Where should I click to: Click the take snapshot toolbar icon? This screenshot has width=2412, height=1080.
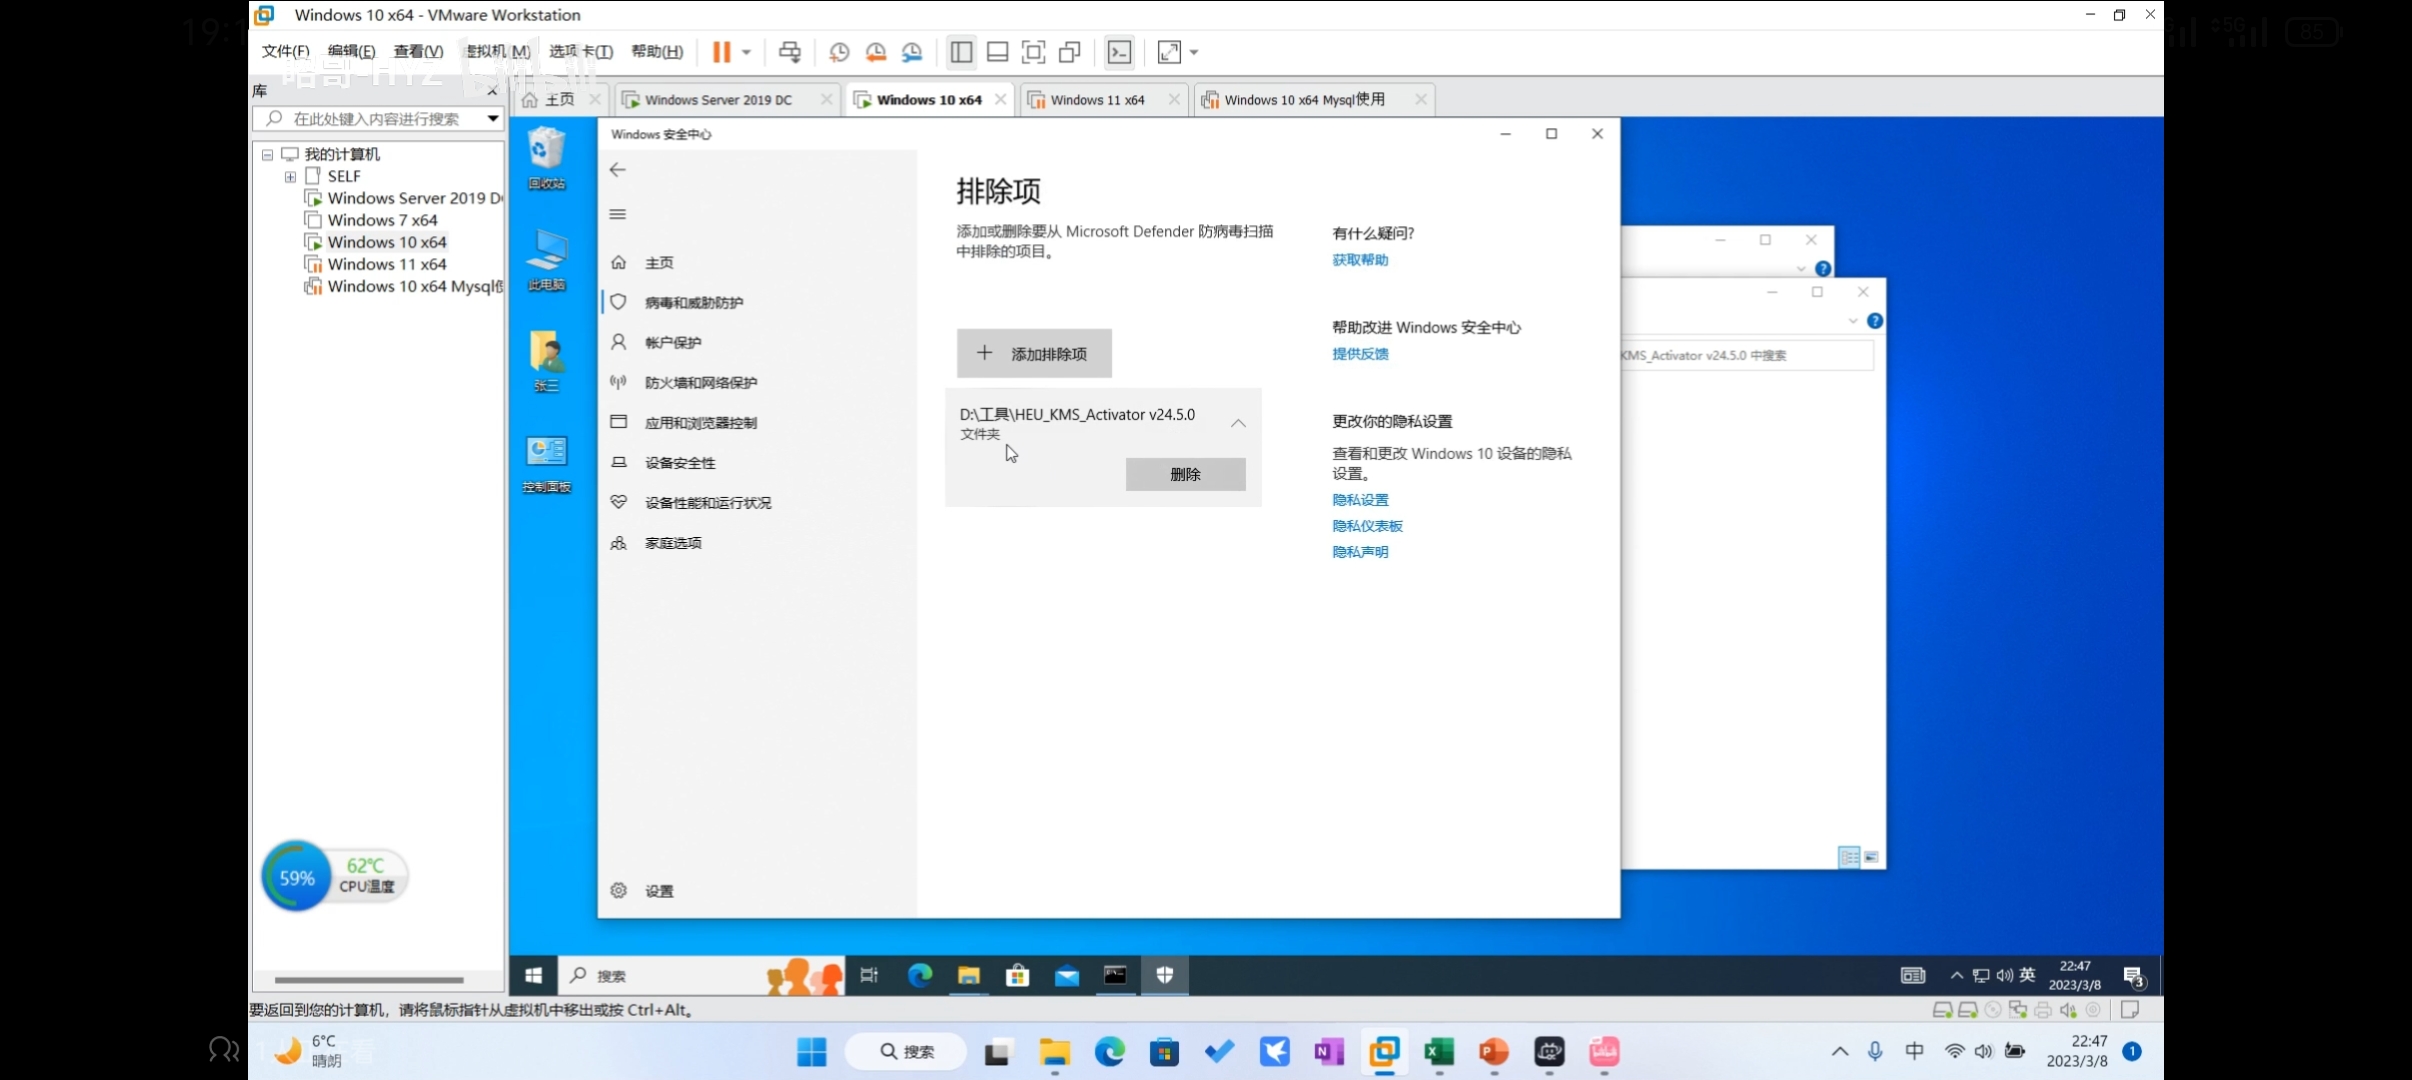click(839, 52)
